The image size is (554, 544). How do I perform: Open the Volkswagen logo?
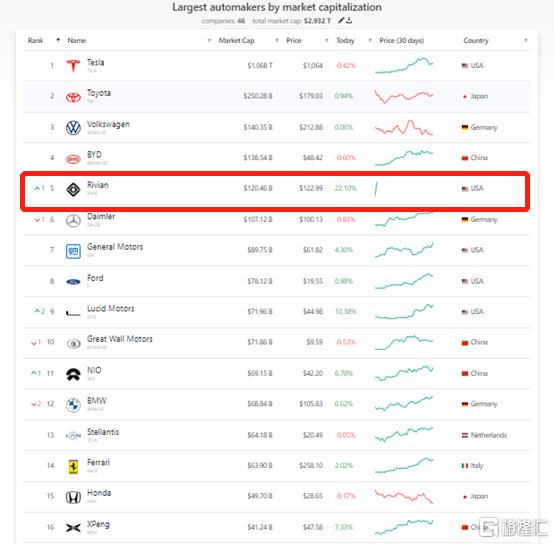point(73,128)
